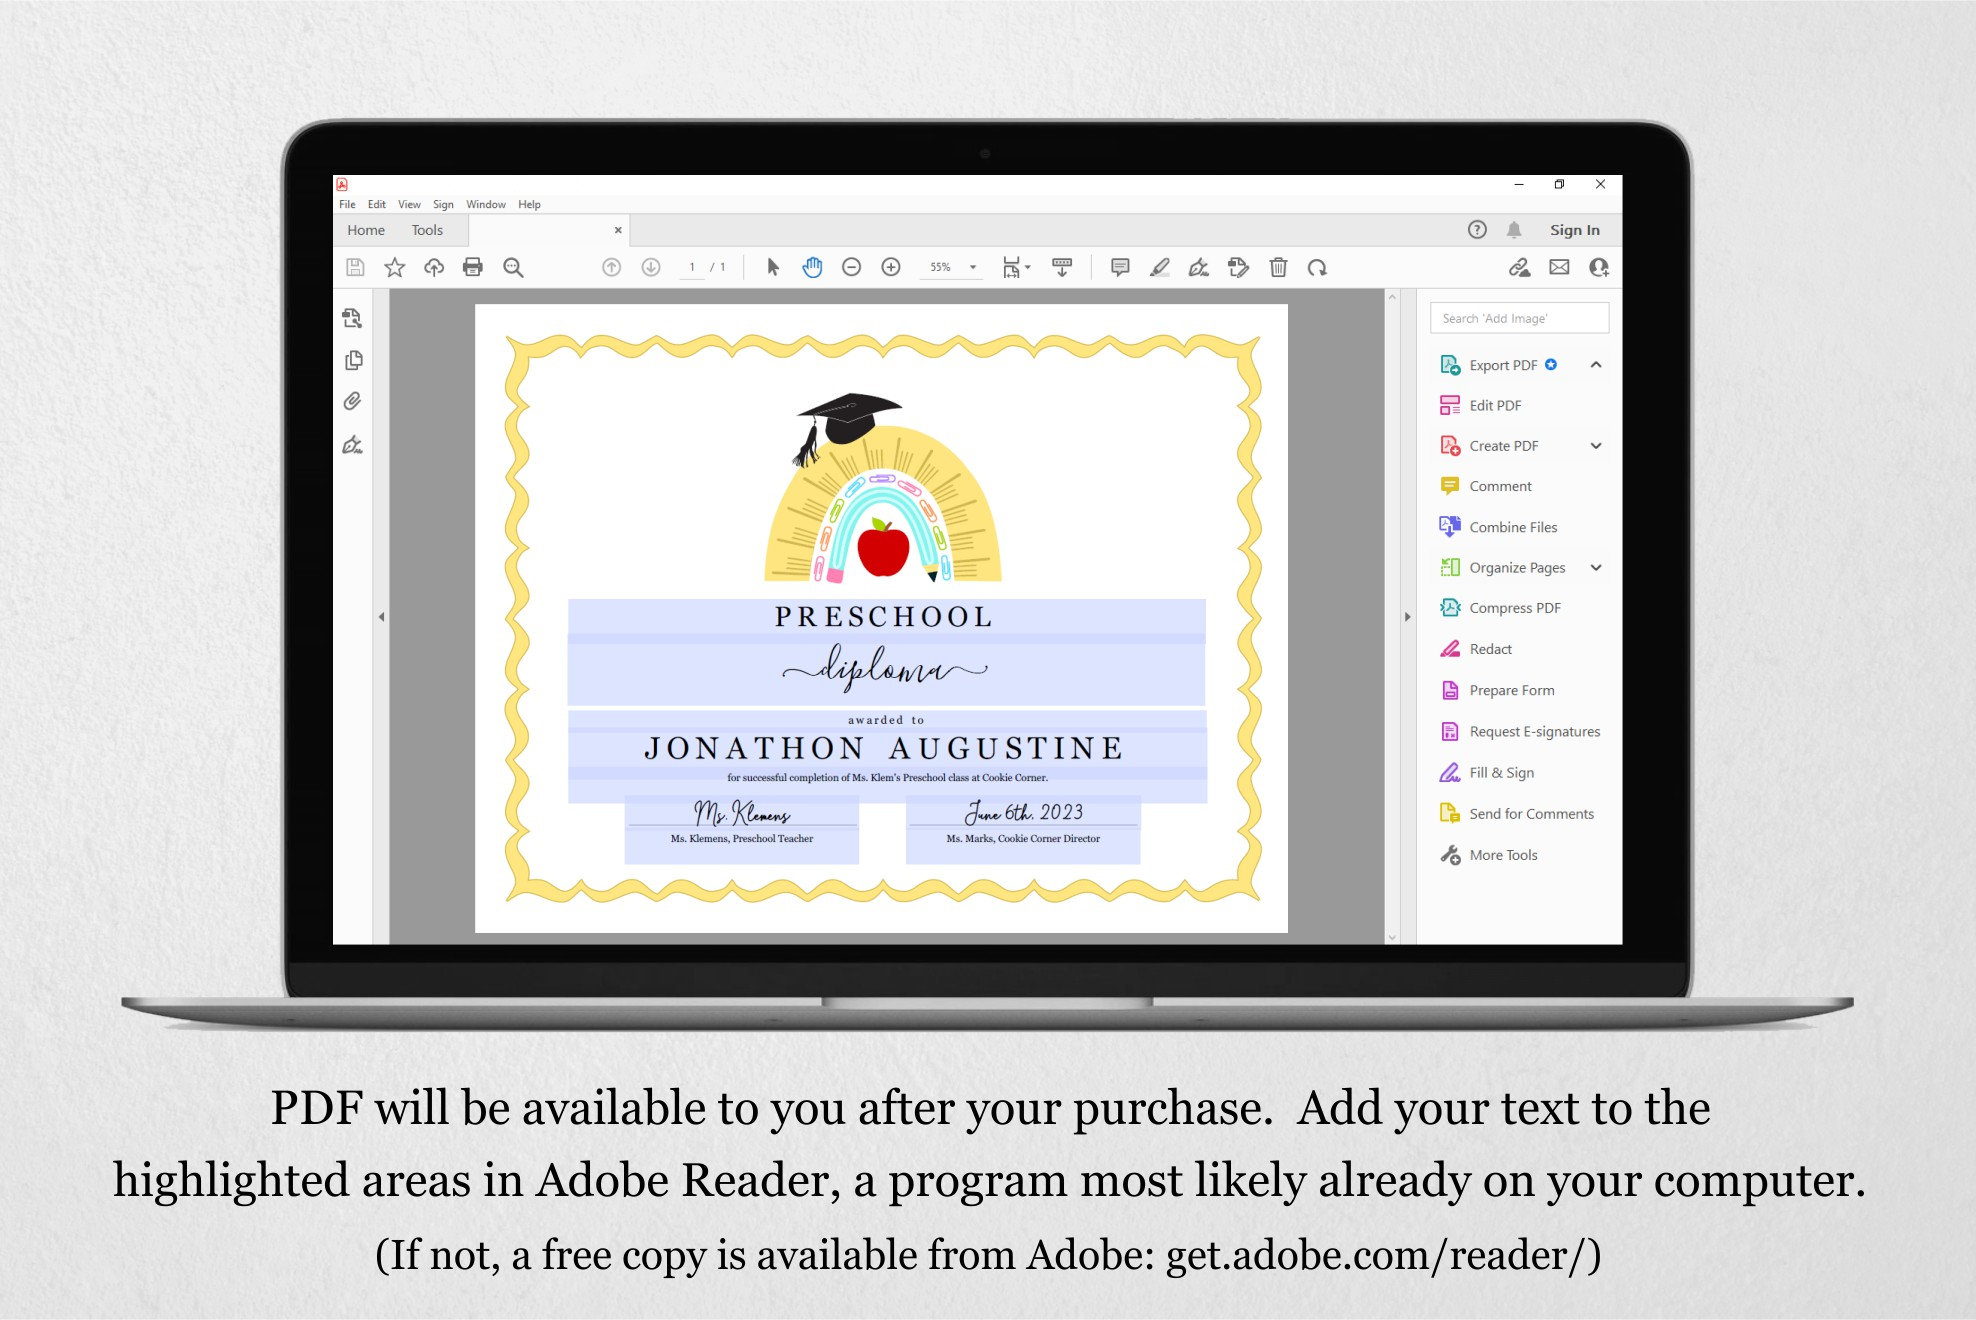Screen dimensions: 1976x1320
Task: Expand the Create PDF options chevron
Action: [x=1597, y=445]
